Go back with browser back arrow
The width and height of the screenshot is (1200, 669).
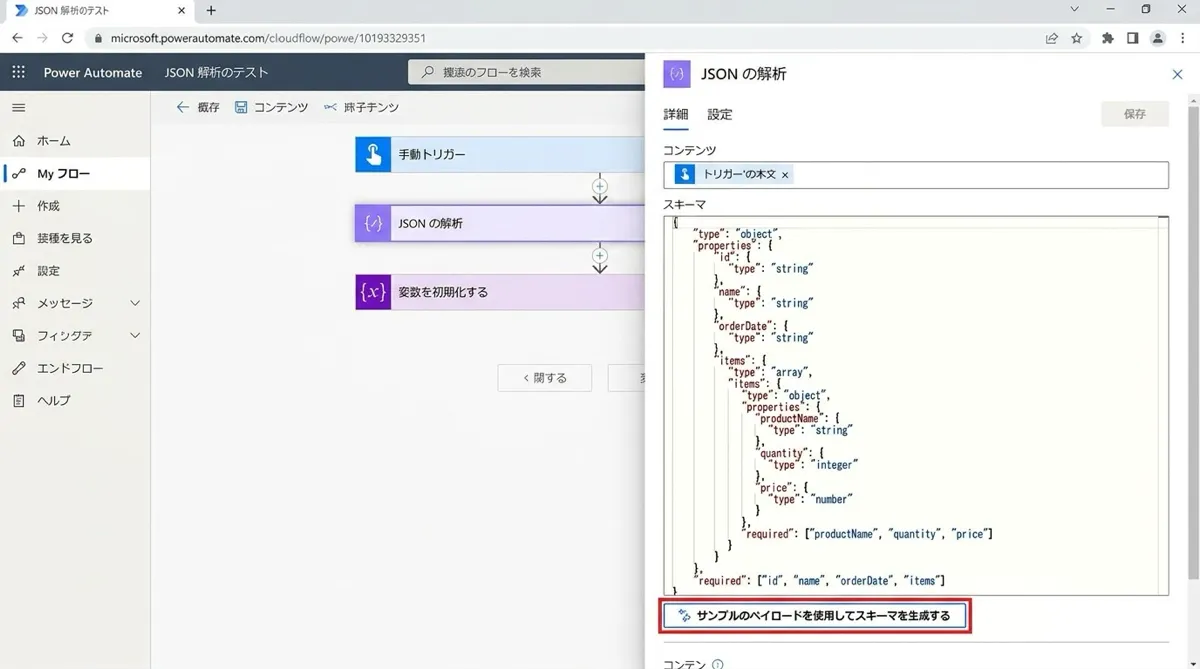[17, 38]
